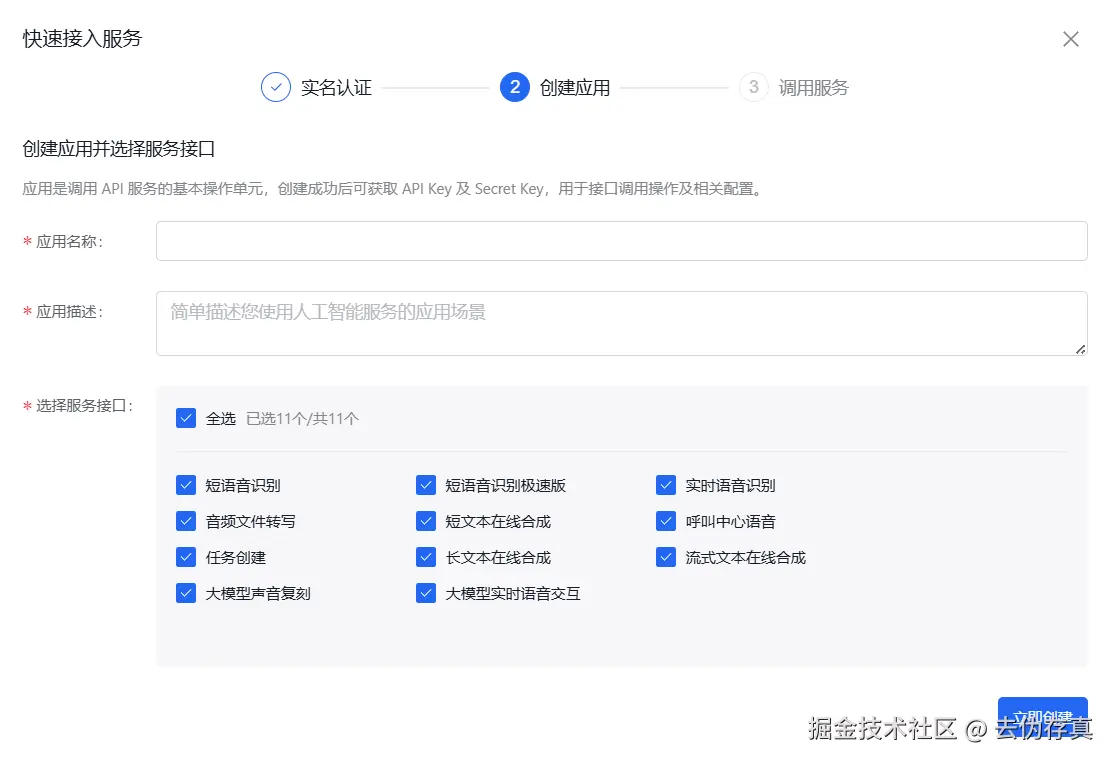Click the step 3 调用服务 circle icon
Image resolution: width=1115 pixels, height=764 pixels.
[754, 87]
